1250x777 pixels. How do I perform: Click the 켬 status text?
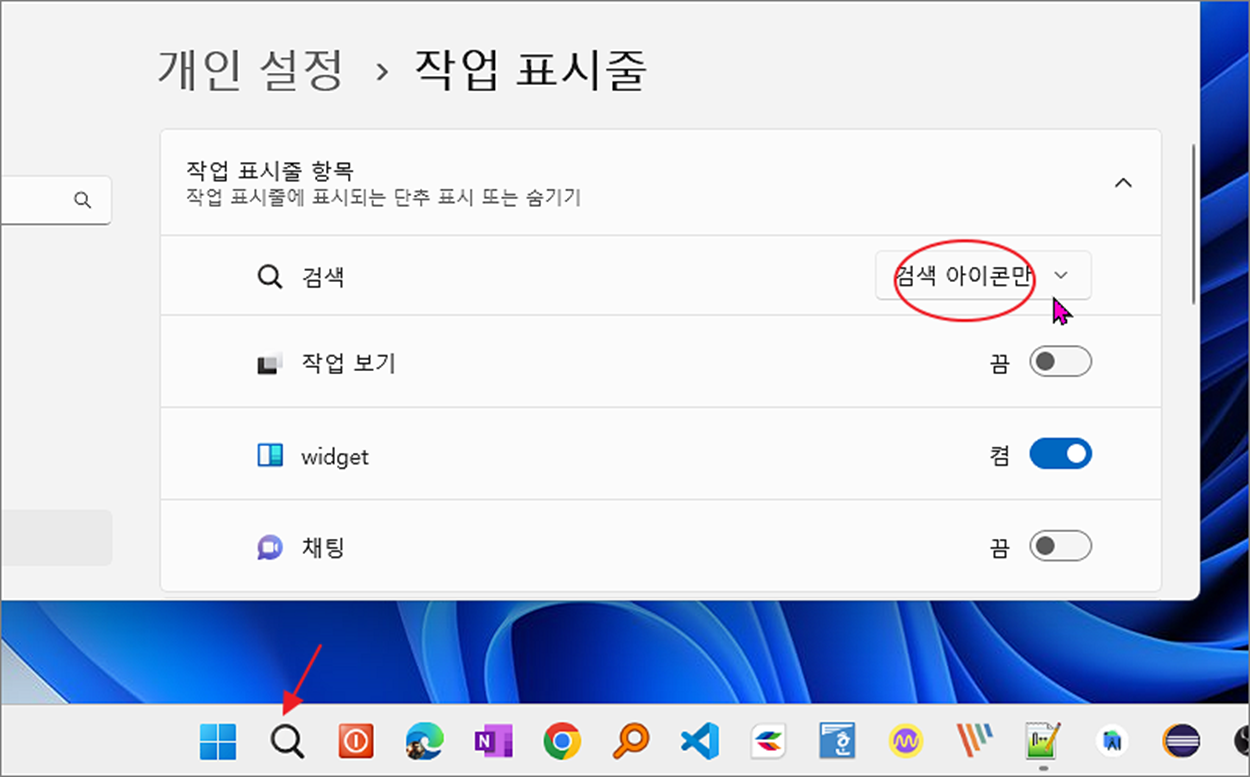coord(999,455)
